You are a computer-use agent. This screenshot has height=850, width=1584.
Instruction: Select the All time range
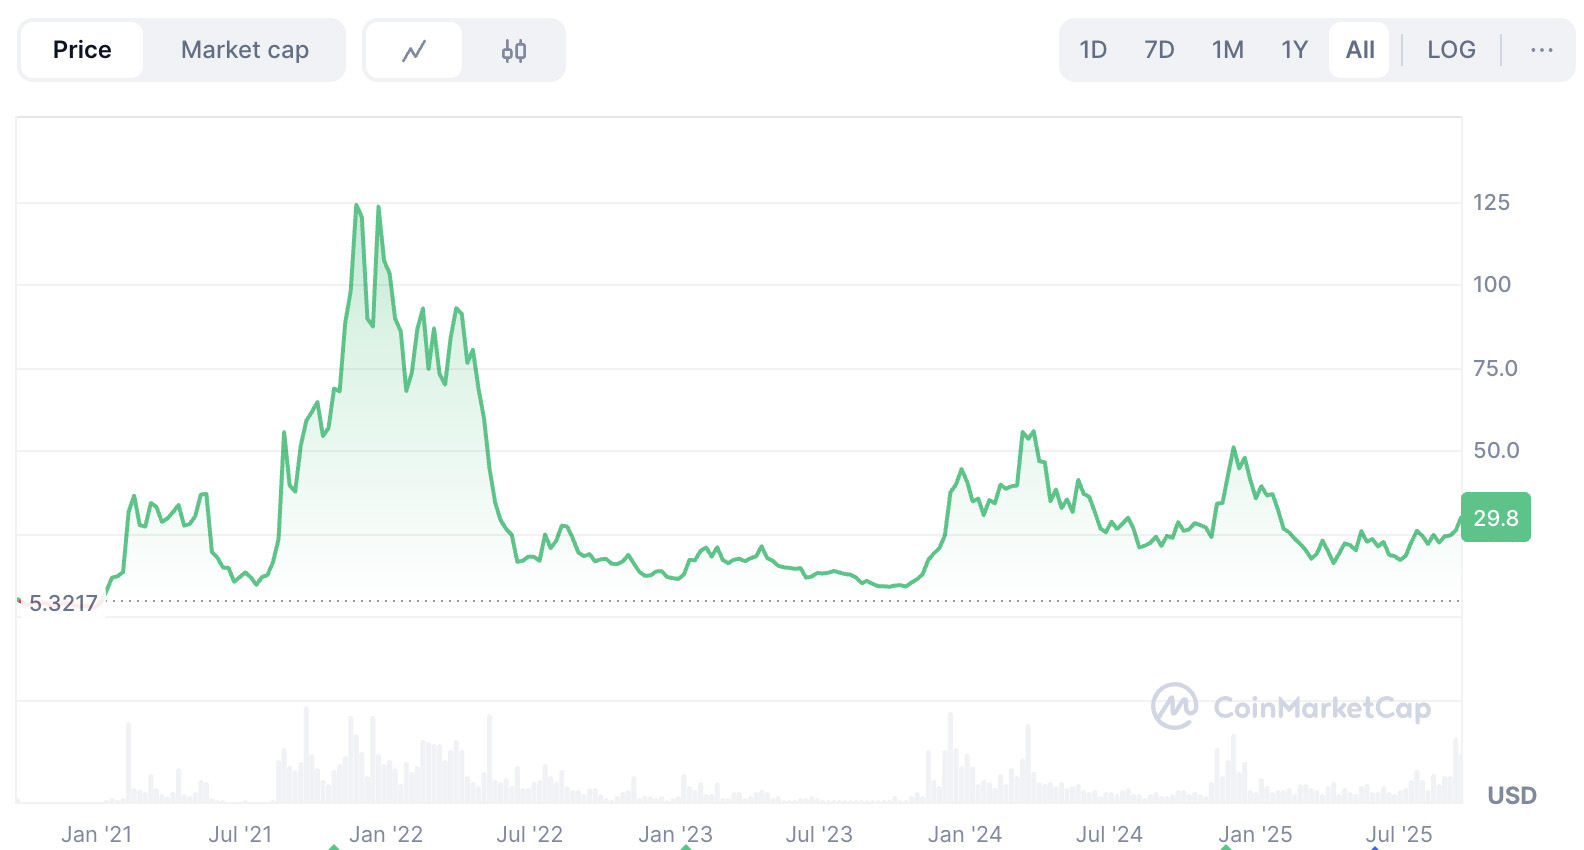[1360, 50]
